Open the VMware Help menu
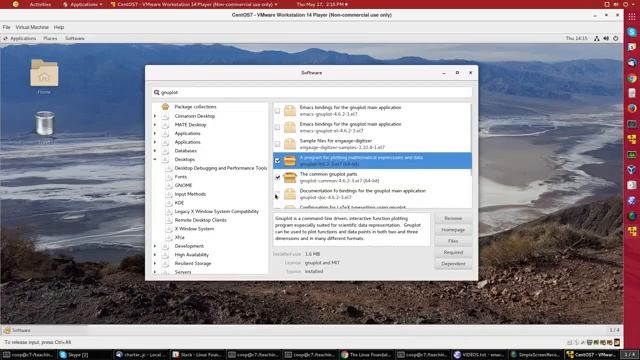 tap(59, 27)
